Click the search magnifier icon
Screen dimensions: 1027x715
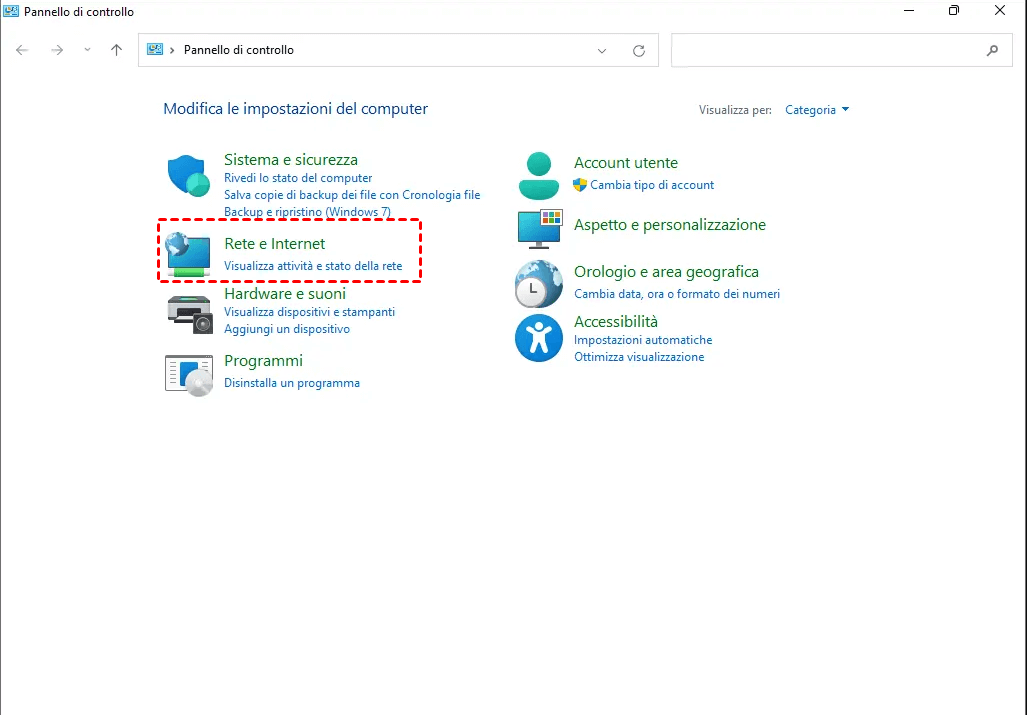[992, 50]
